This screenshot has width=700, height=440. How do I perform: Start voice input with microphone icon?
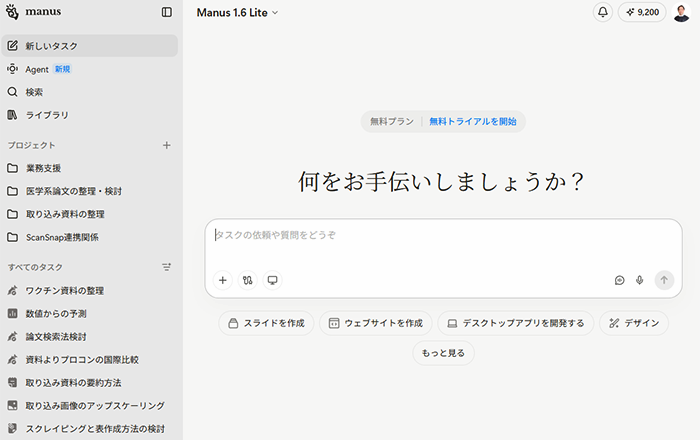(639, 280)
